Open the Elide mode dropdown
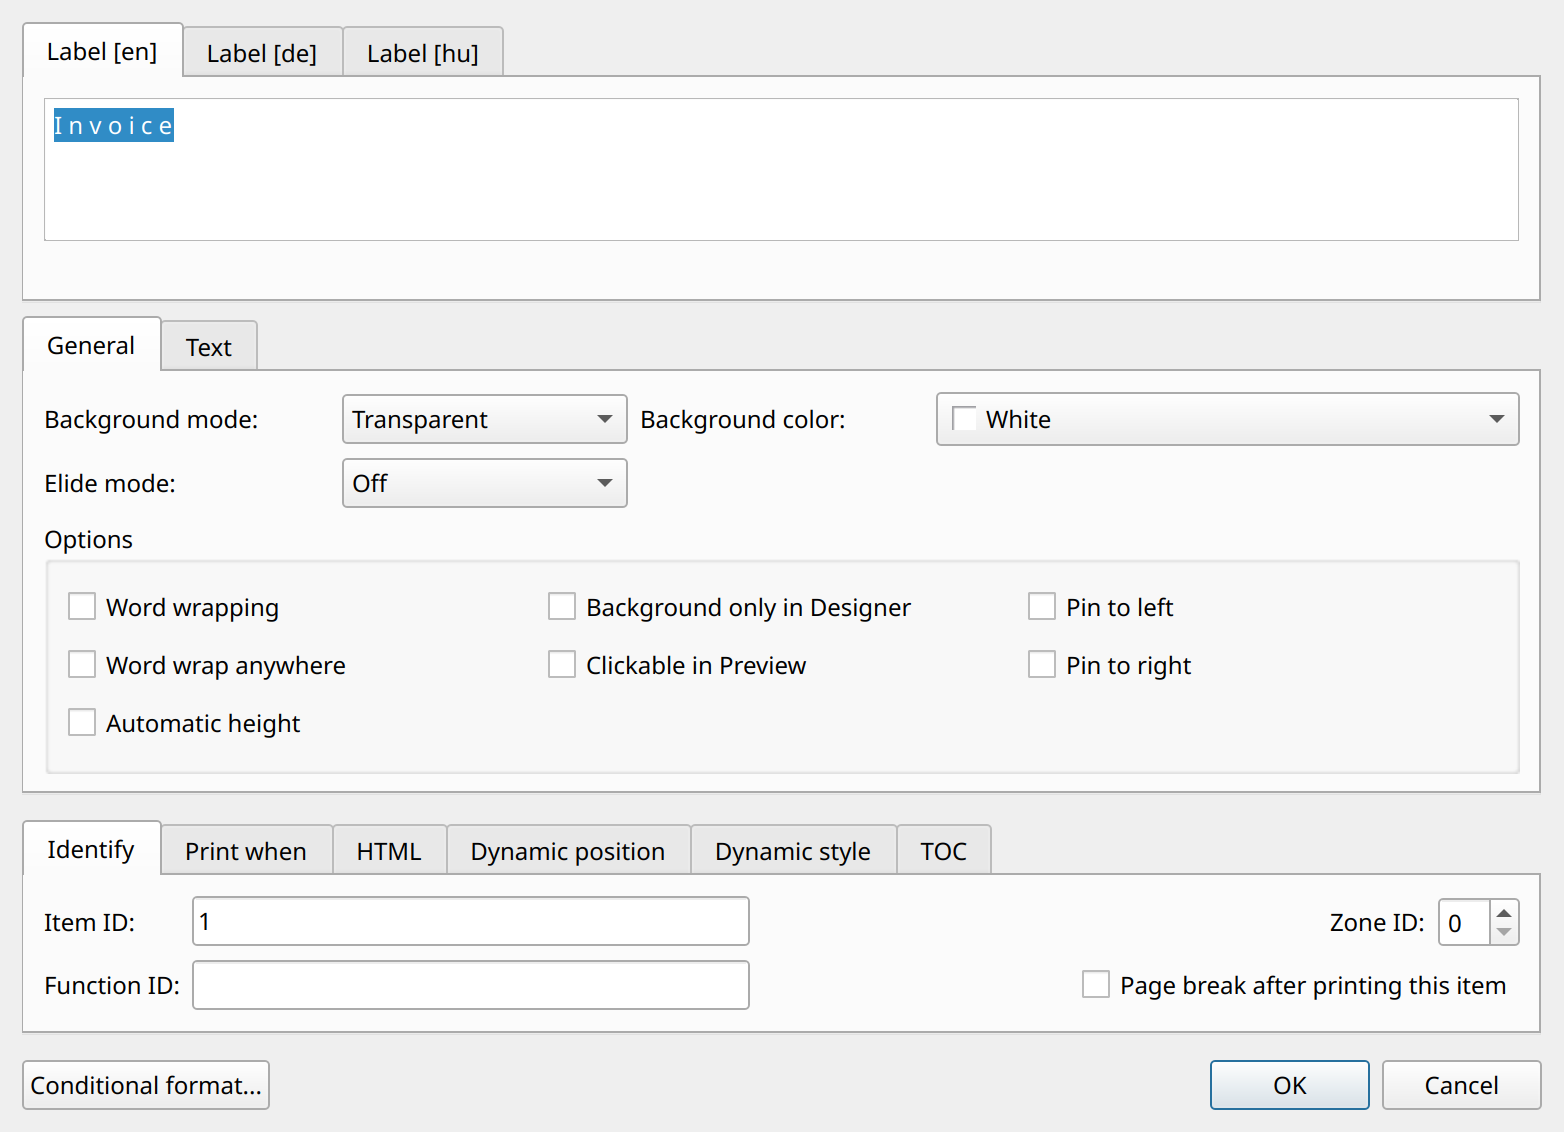 tap(485, 483)
